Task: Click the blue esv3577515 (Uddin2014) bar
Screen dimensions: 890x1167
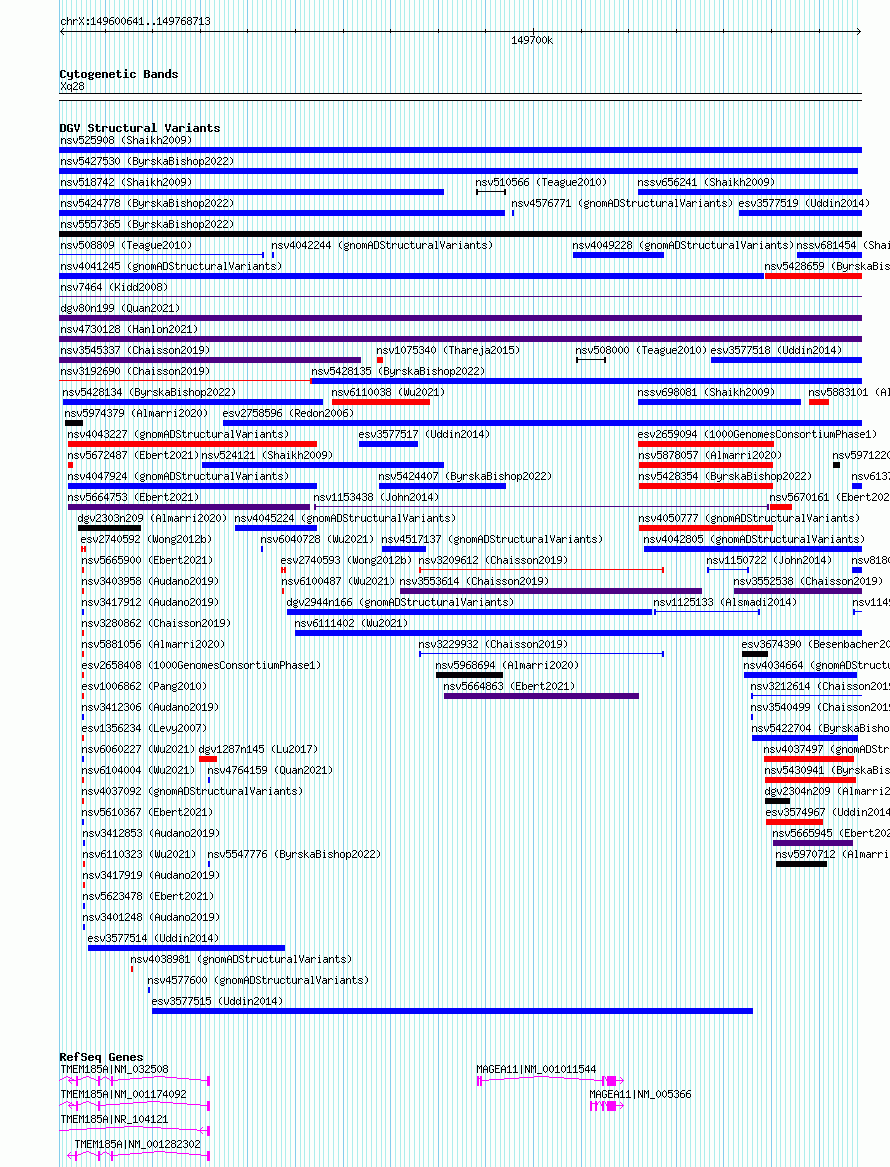Action: [x=452, y=1011]
